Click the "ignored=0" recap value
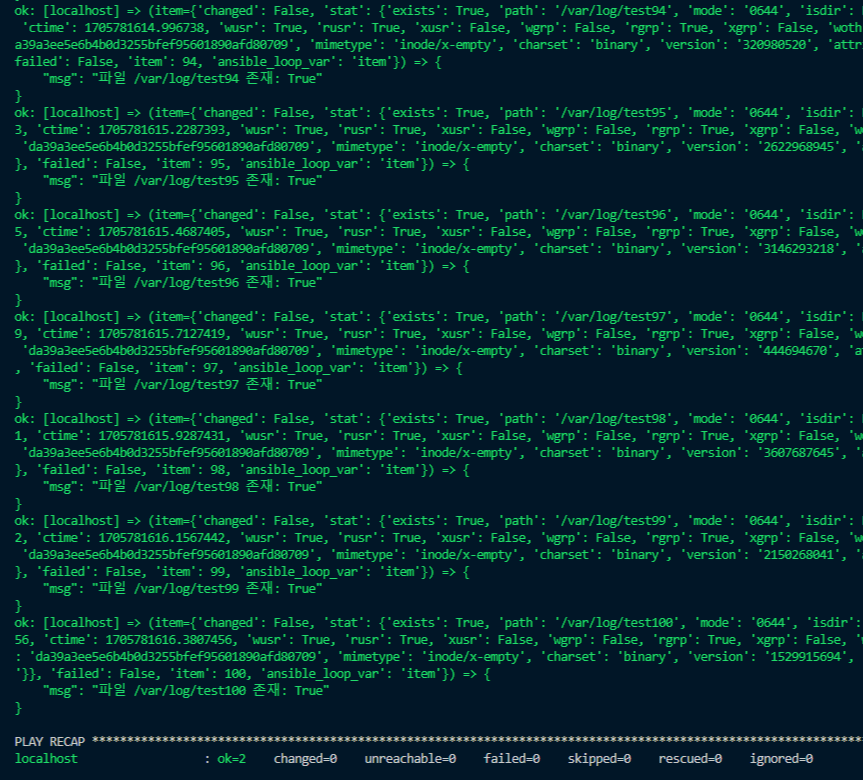The height and width of the screenshot is (780, 863). pyautogui.click(x=781, y=759)
